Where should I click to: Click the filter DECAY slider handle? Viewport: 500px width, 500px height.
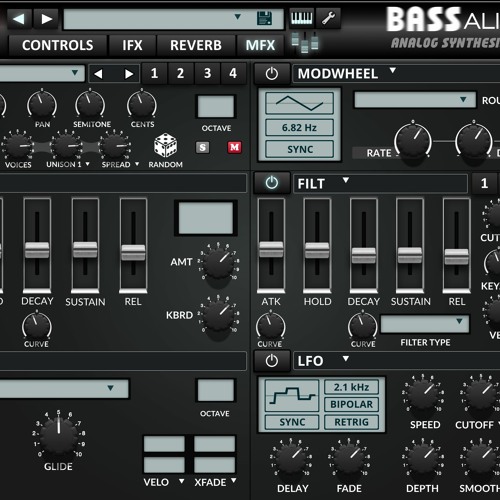(364, 255)
